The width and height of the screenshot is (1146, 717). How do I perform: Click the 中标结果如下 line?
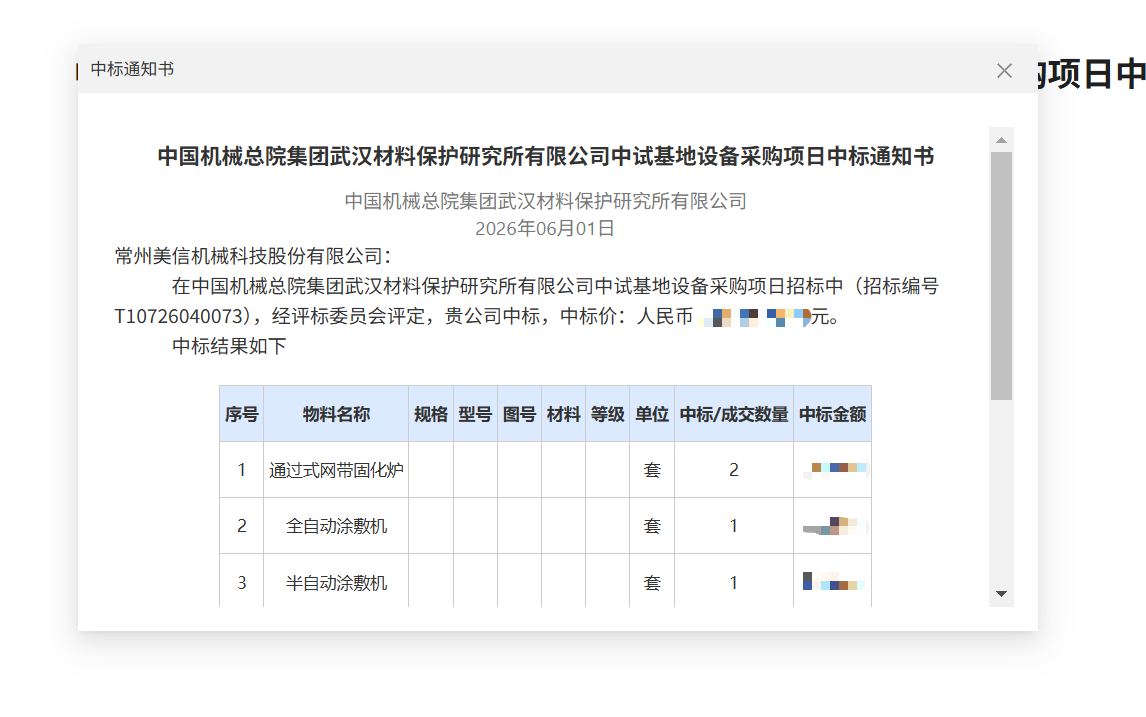(229, 346)
